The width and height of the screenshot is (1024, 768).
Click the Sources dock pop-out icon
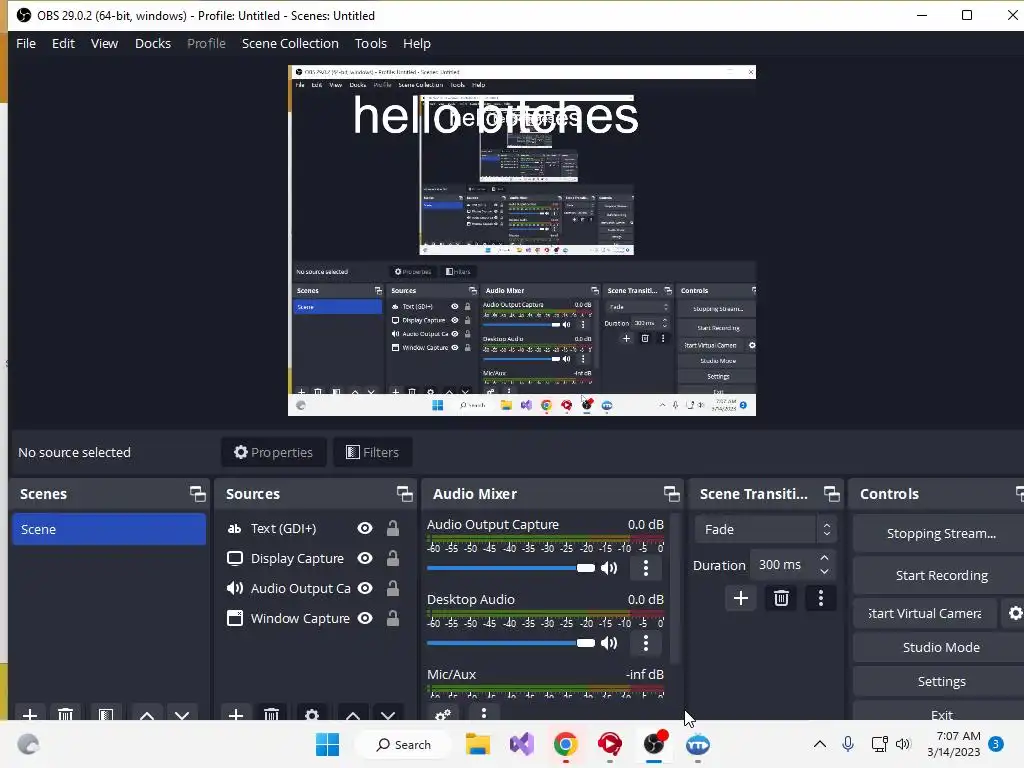(x=404, y=494)
